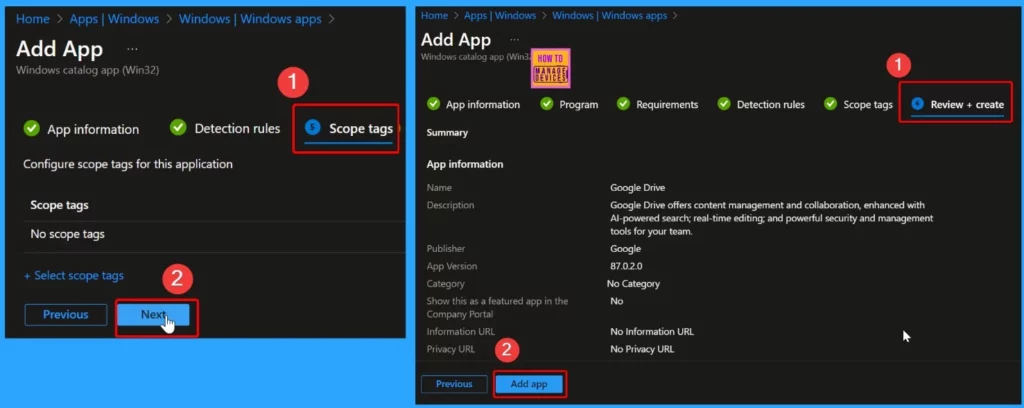Click 'Apps | Windows' breadcrumb in left panel
This screenshot has height=408, width=1024.
116,19
